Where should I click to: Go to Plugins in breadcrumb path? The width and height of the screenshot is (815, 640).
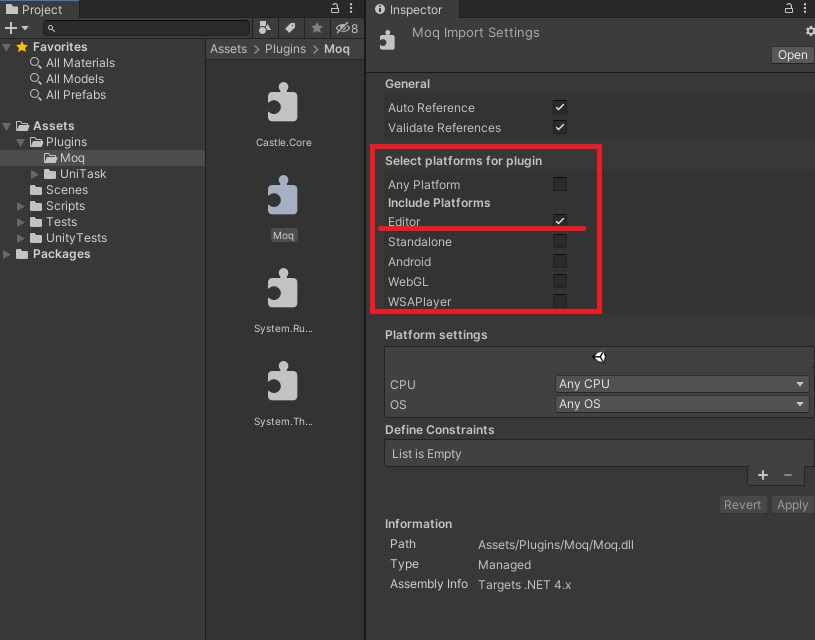coord(285,49)
